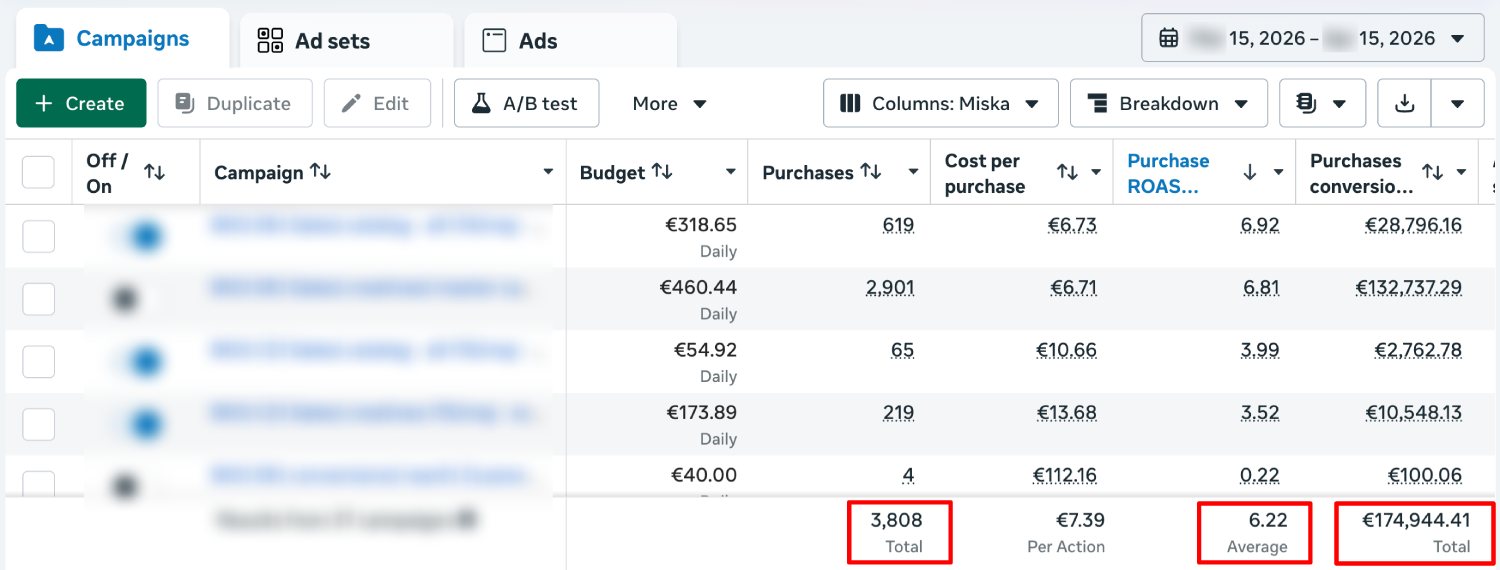Viewport: 1500px width, 570px height.
Task: Click the €460.44 daily budget cell
Action: click(657, 299)
